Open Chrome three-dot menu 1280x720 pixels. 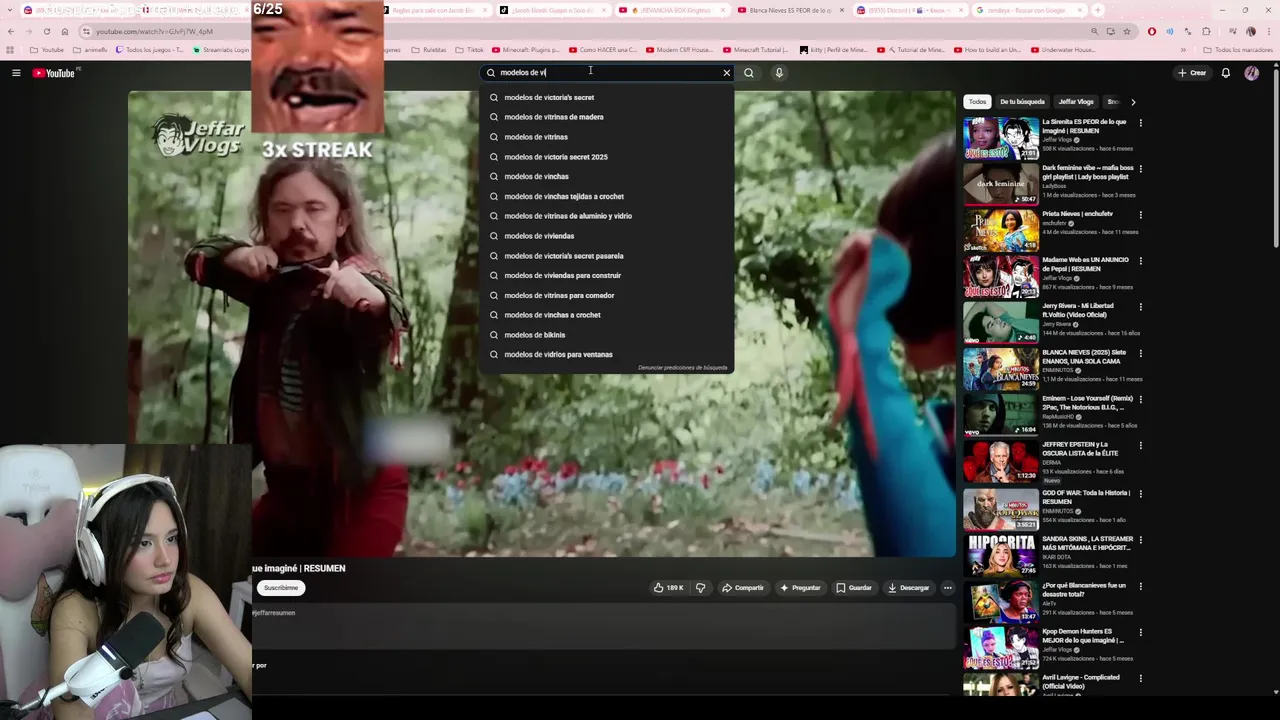(1269, 31)
